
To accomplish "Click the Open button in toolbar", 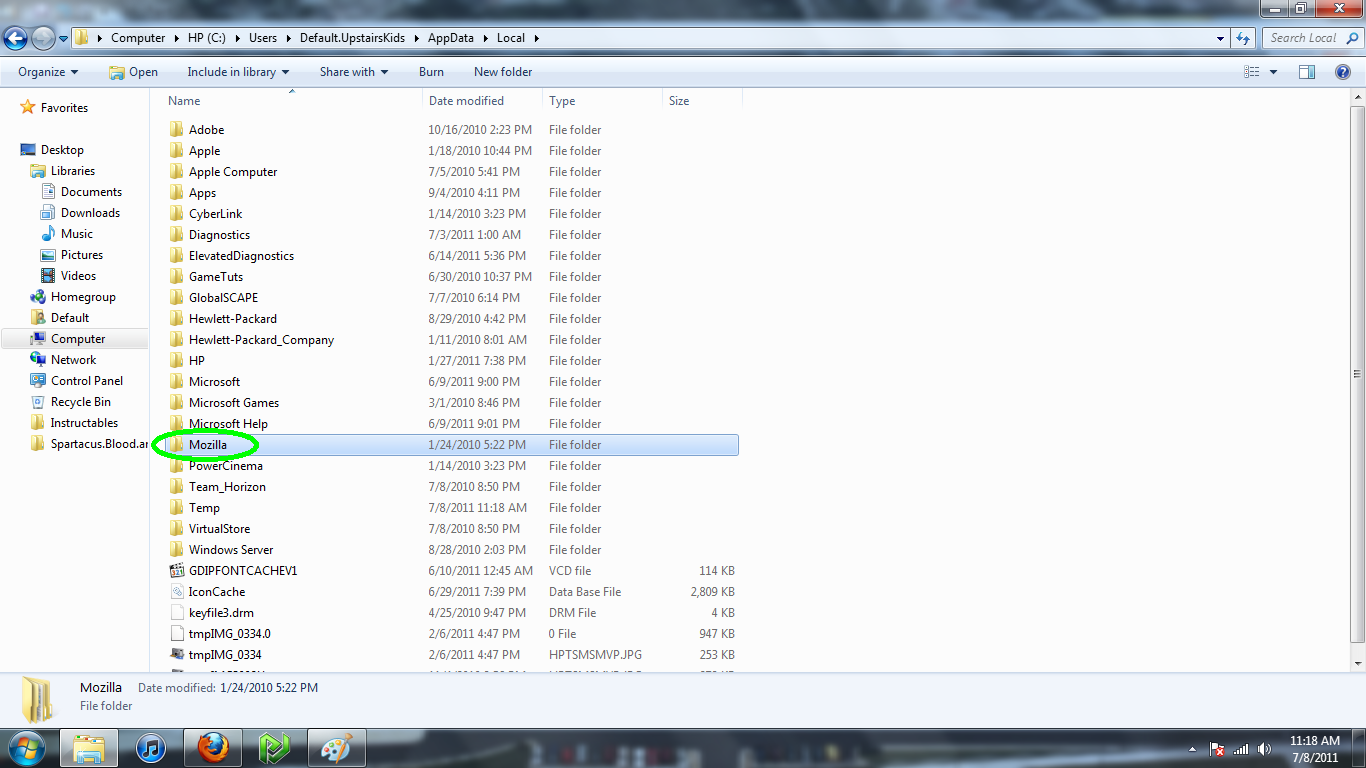I will tap(133, 72).
